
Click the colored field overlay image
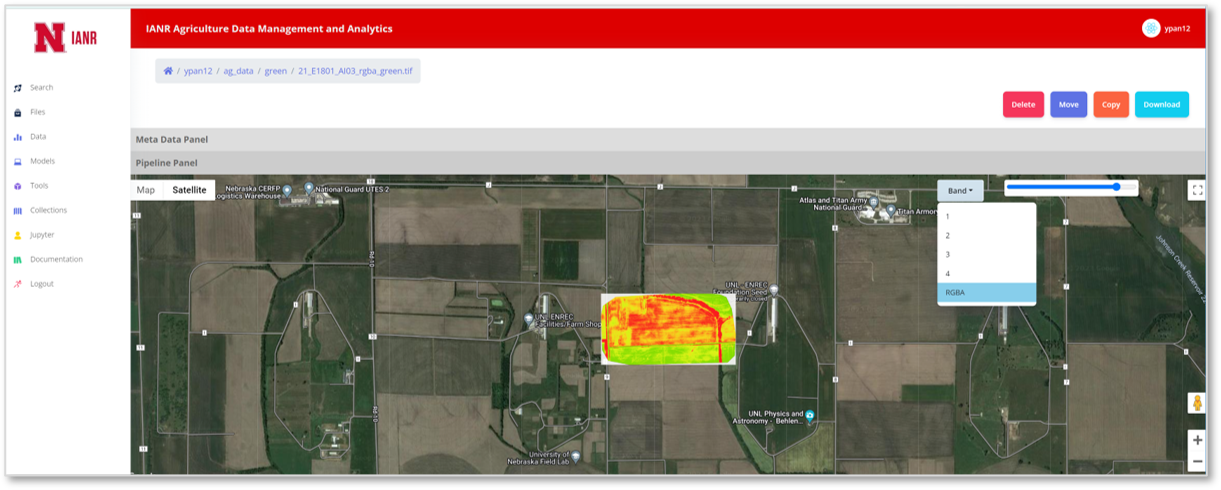point(668,328)
